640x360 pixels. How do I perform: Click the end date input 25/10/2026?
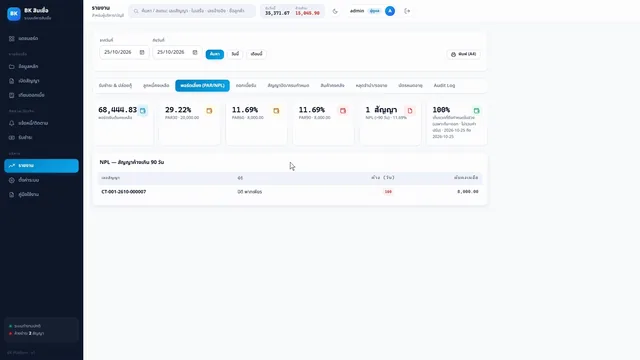pyautogui.click(x=177, y=52)
